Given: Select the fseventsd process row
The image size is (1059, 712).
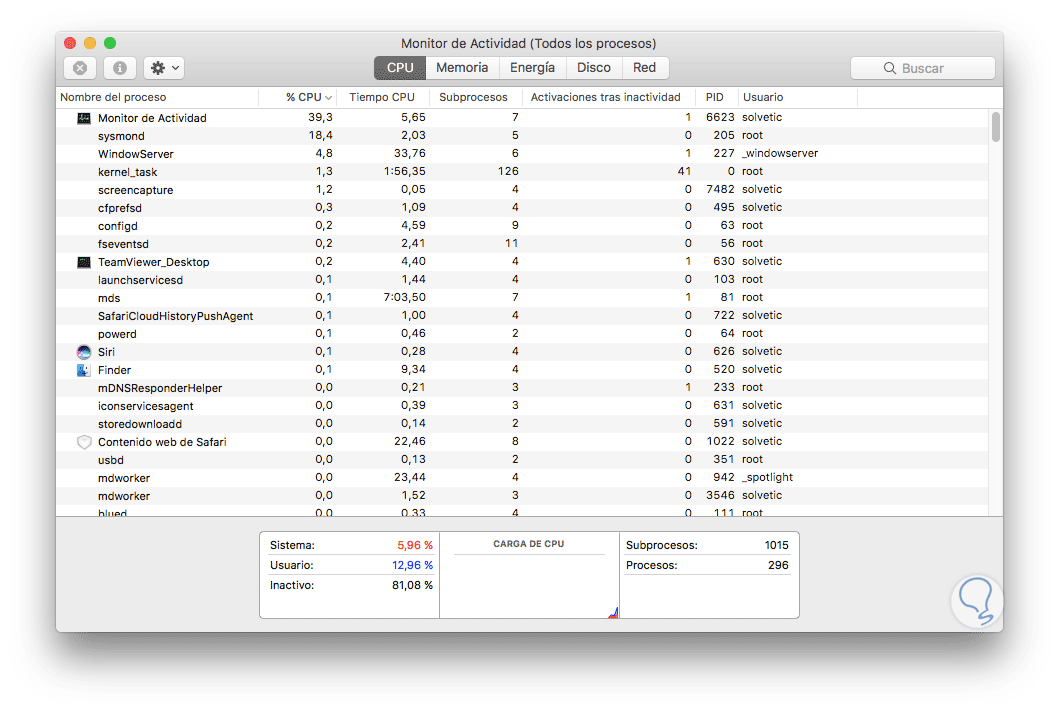Looking at the screenshot, I should [x=522, y=244].
